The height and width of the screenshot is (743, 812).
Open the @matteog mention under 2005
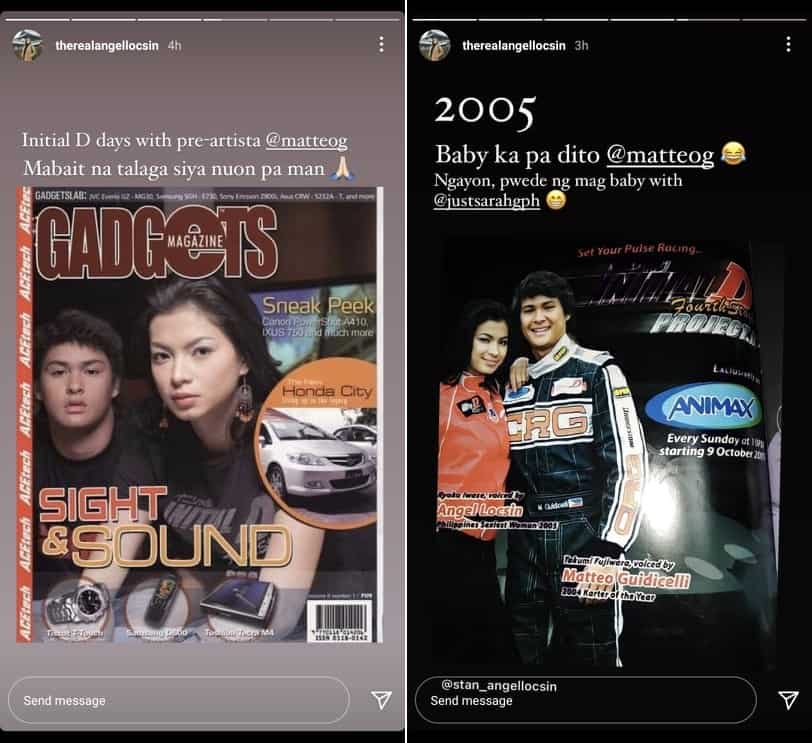(660, 155)
